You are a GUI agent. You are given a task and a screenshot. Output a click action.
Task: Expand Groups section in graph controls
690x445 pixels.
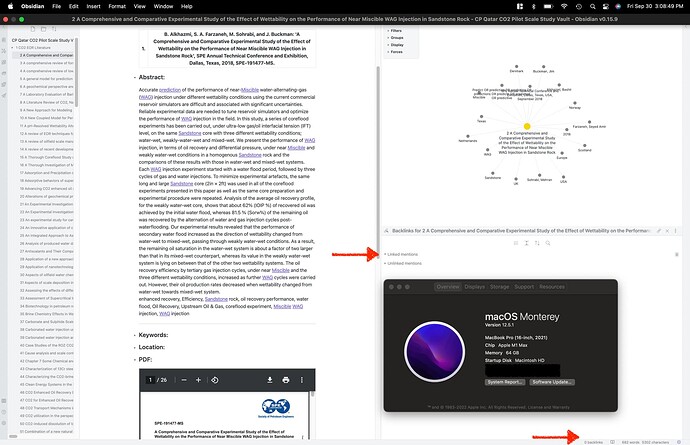pyautogui.click(x=395, y=38)
